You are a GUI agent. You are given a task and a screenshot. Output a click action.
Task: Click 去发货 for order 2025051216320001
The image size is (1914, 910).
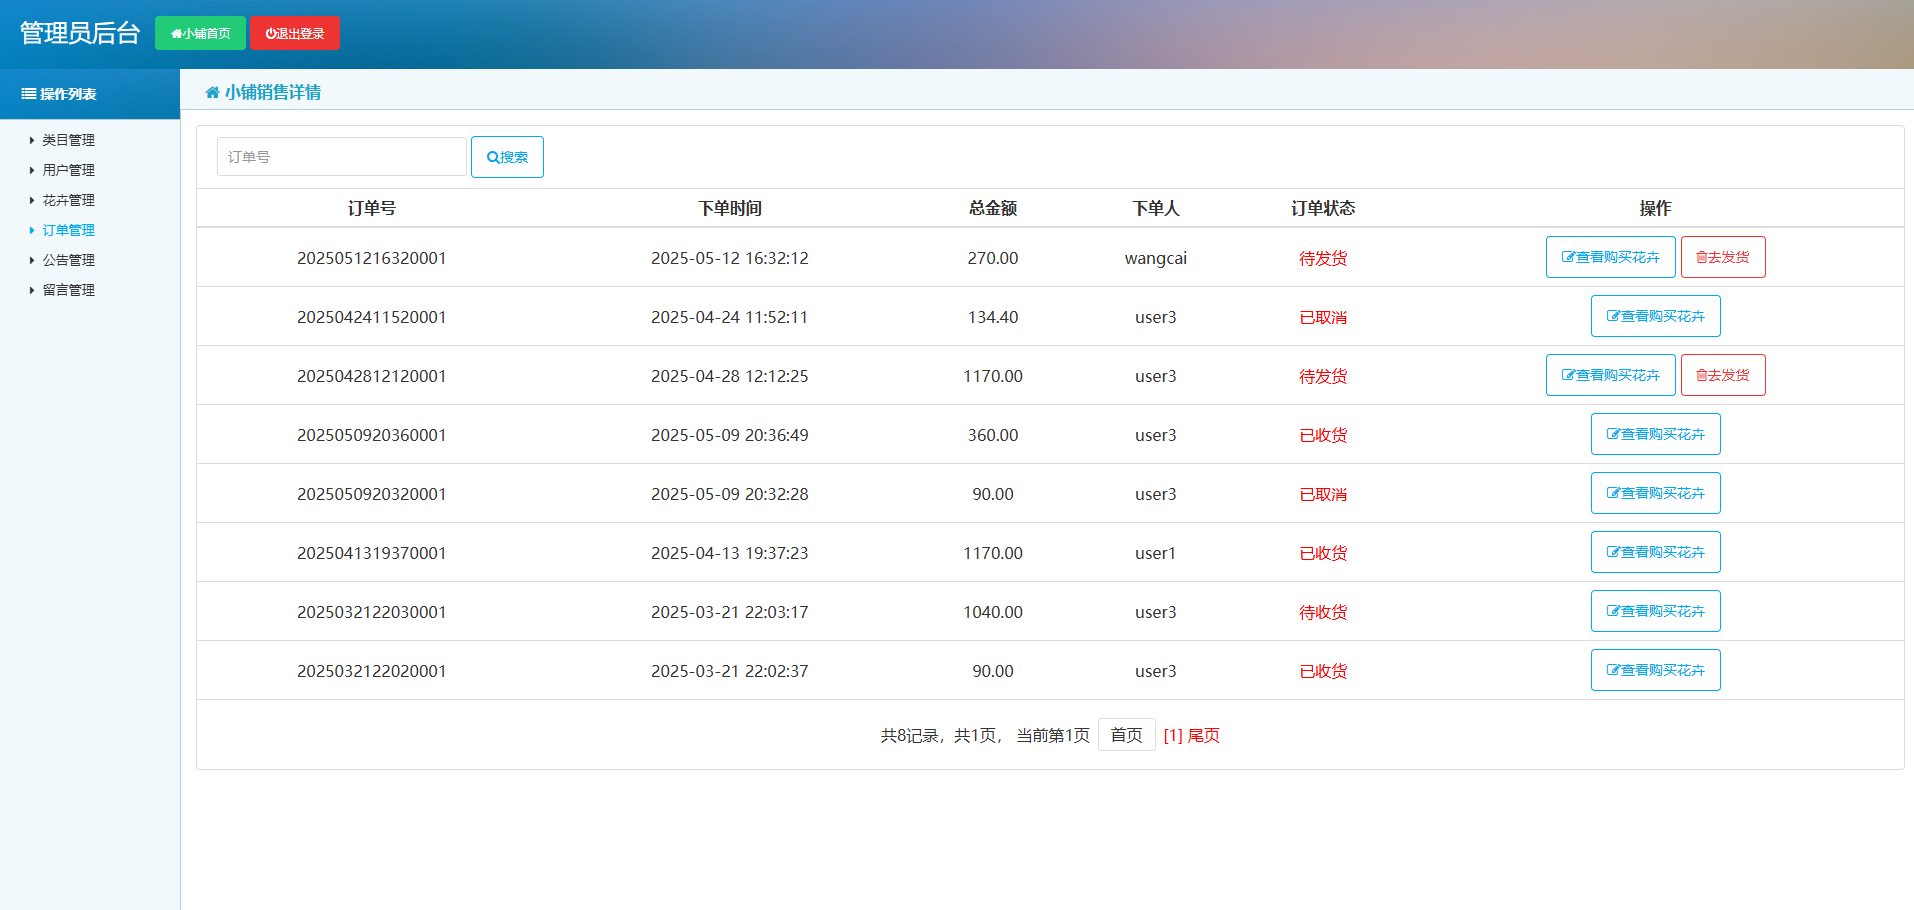click(x=1723, y=257)
